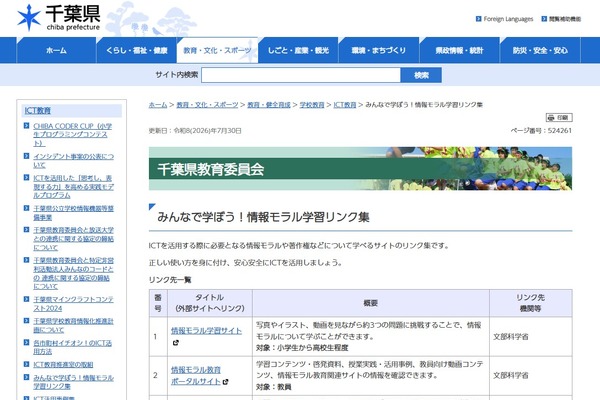Open CHIBA CODER CUP sidebar link
This screenshot has width=600, height=400.
coord(73,134)
